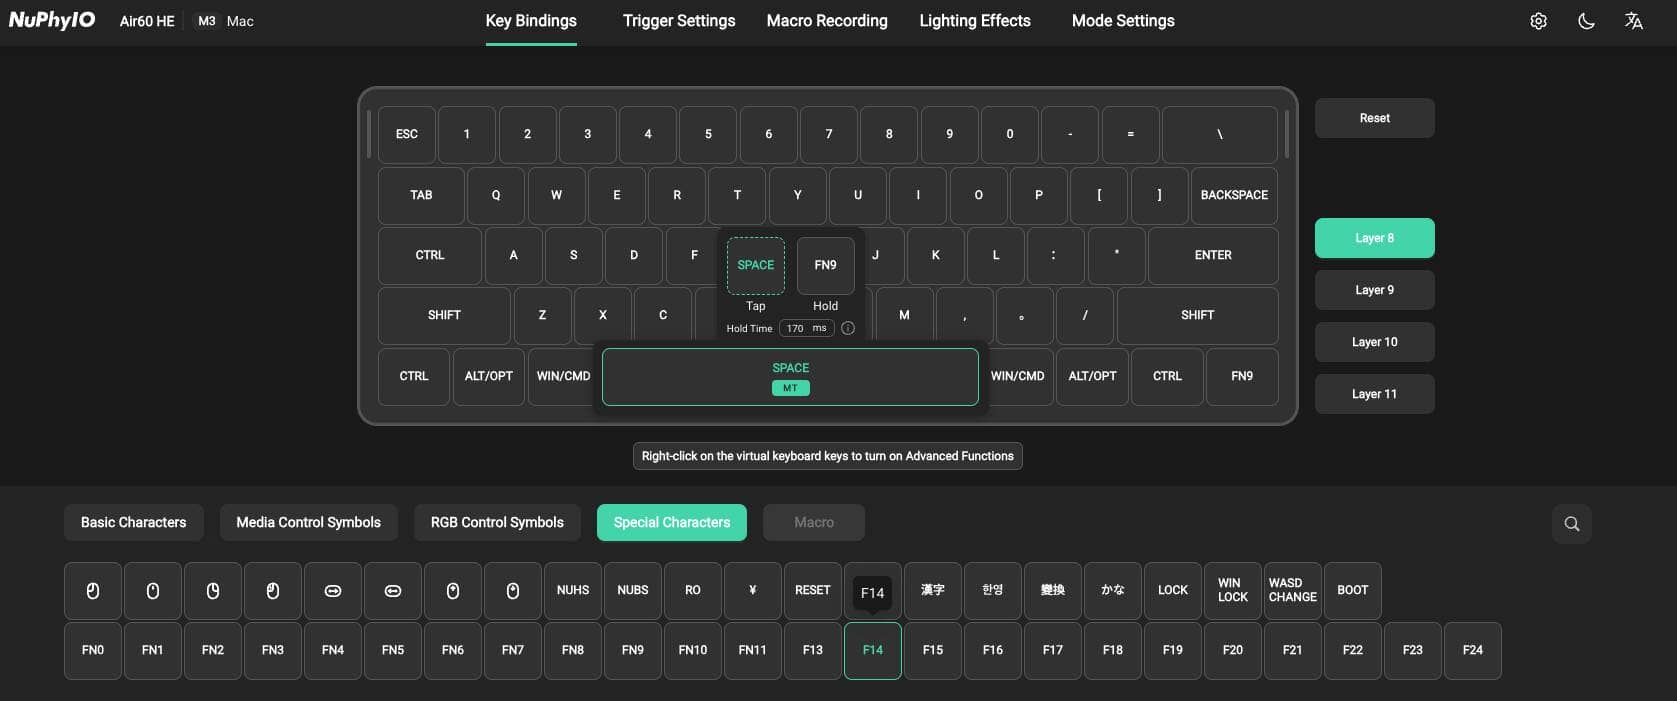This screenshot has height=701, width=1677.
Task: Open the M3 Mac mode selector
Action: (x=225, y=21)
